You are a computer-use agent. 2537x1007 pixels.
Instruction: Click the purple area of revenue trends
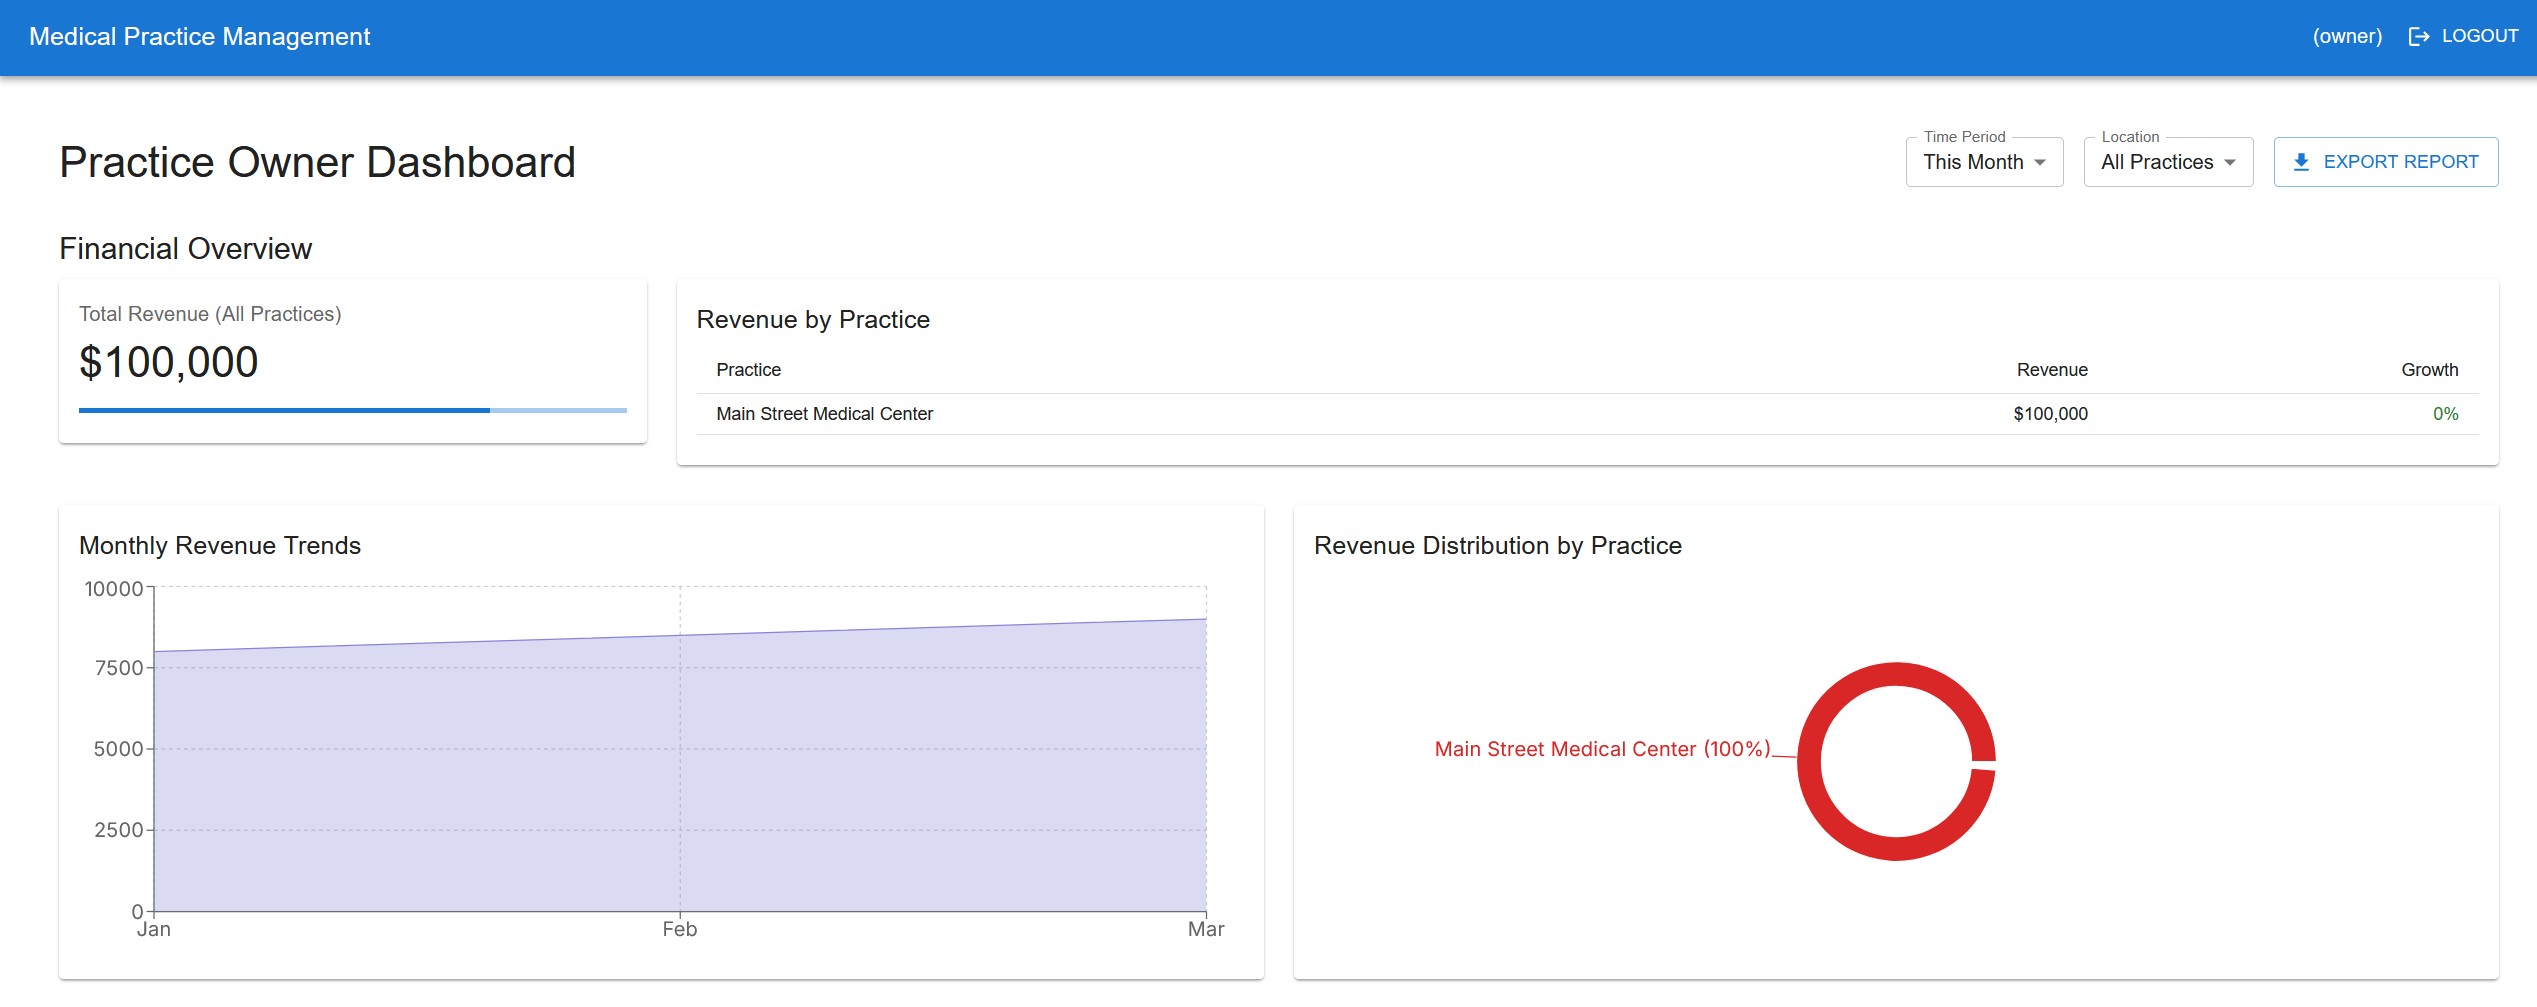680,780
